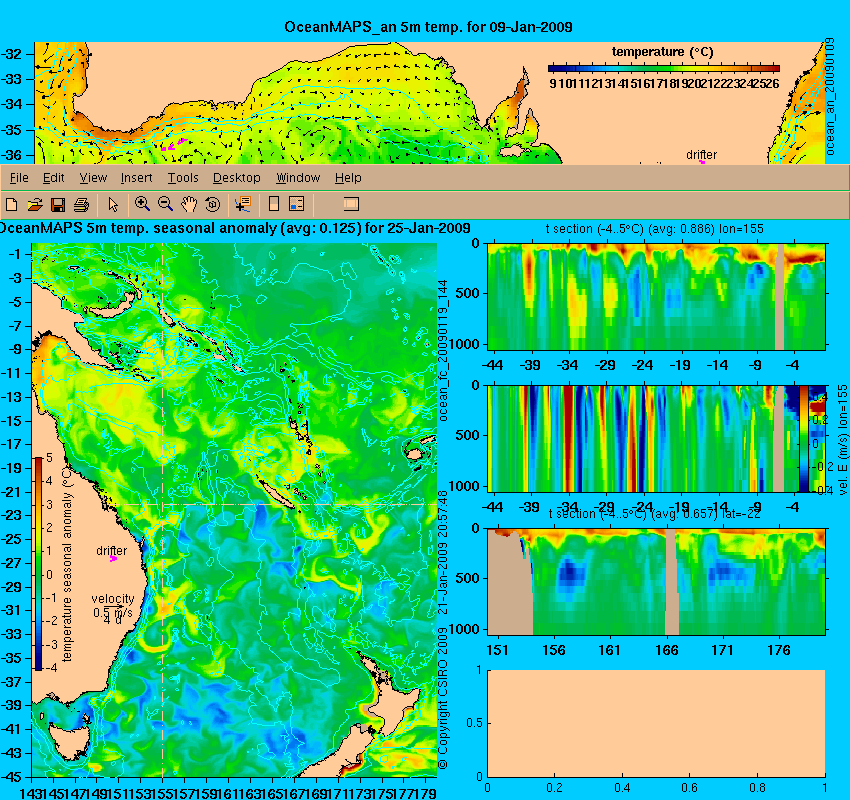
Task: Select the Pan hand tool
Action: (x=189, y=204)
